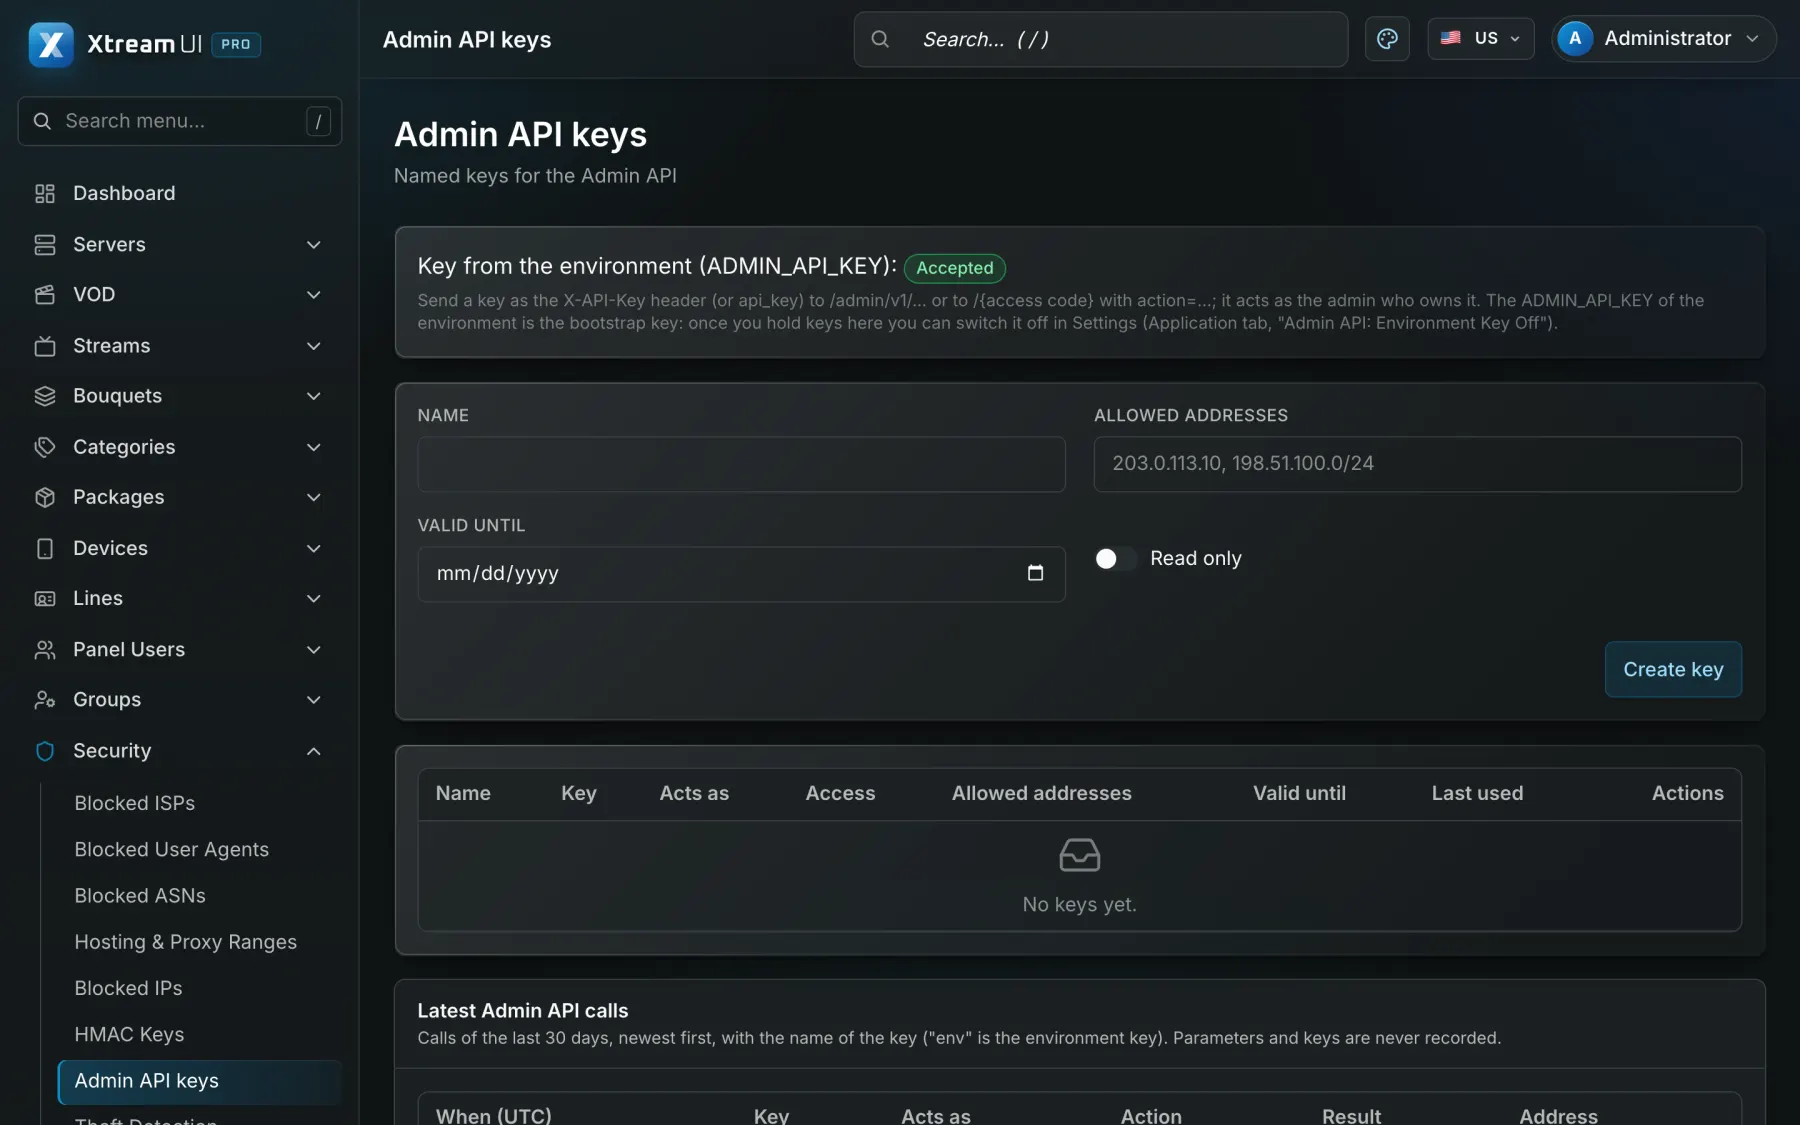Expand the Servers menu chevron
The image size is (1800, 1125).
tap(313, 244)
